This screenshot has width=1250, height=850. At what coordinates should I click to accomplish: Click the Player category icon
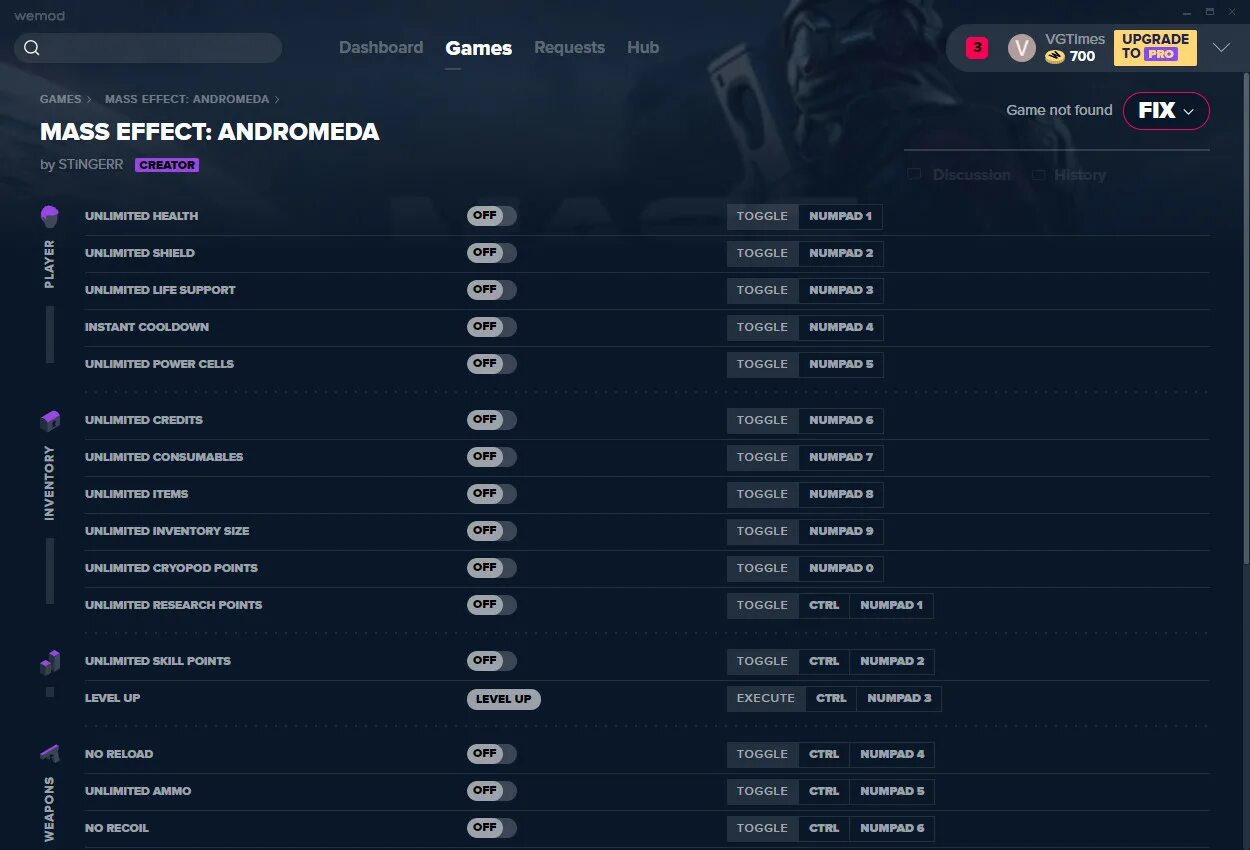point(50,216)
